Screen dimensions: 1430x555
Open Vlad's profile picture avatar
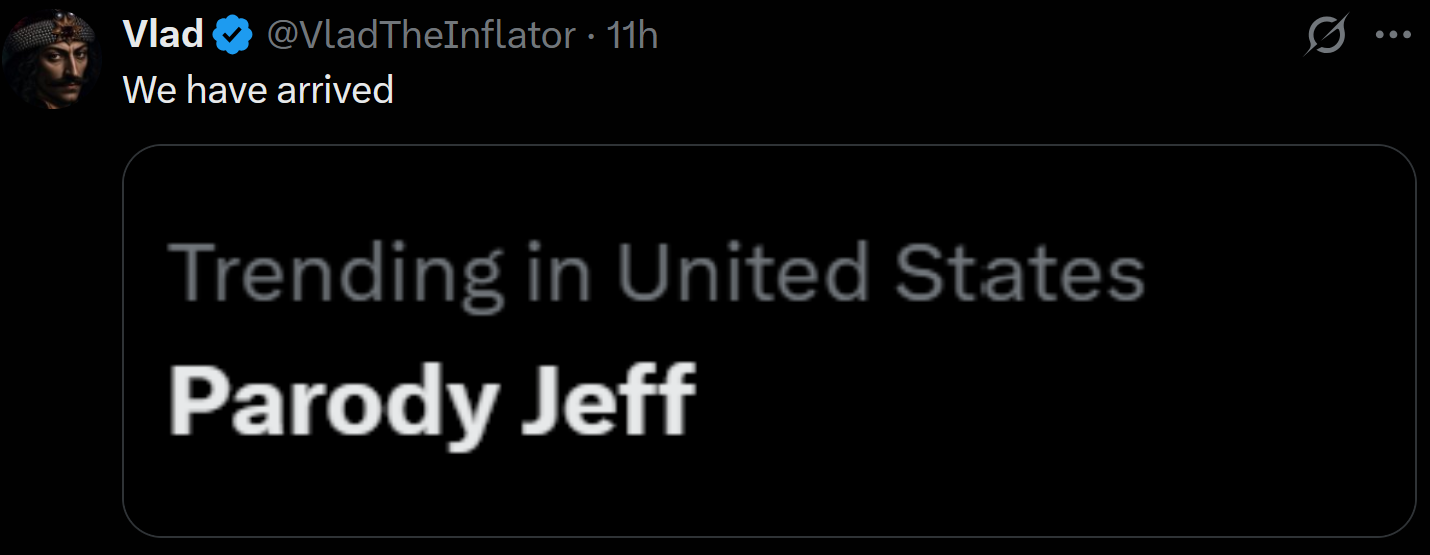(x=50, y=60)
